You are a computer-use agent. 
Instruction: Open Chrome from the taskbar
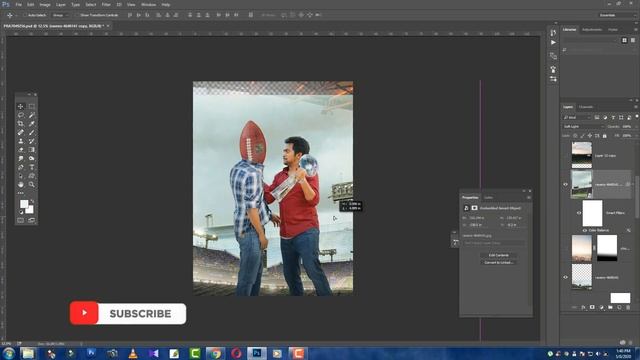pos(216,353)
